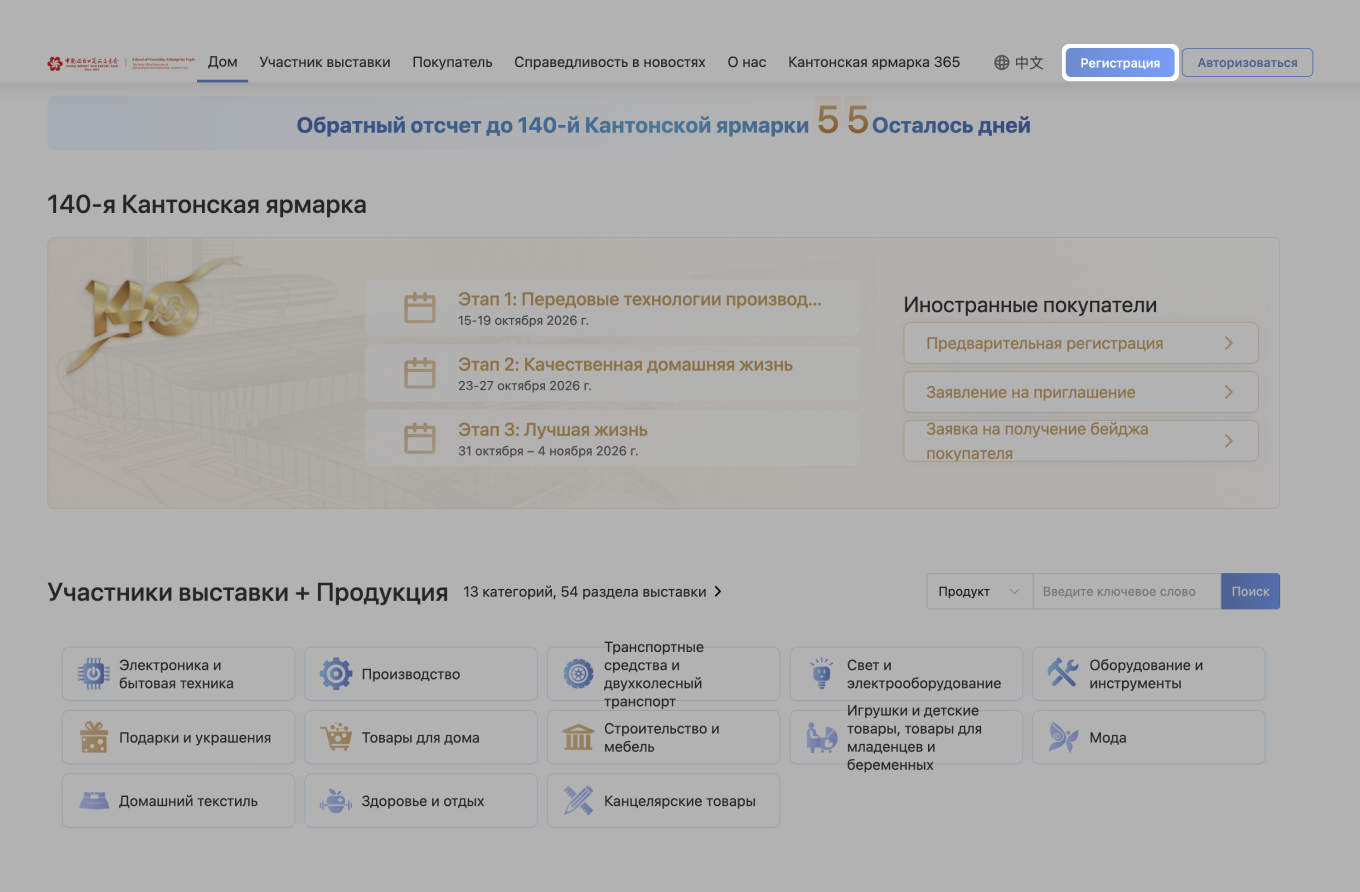Click the Здоровье и отдых icon

coord(336,801)
